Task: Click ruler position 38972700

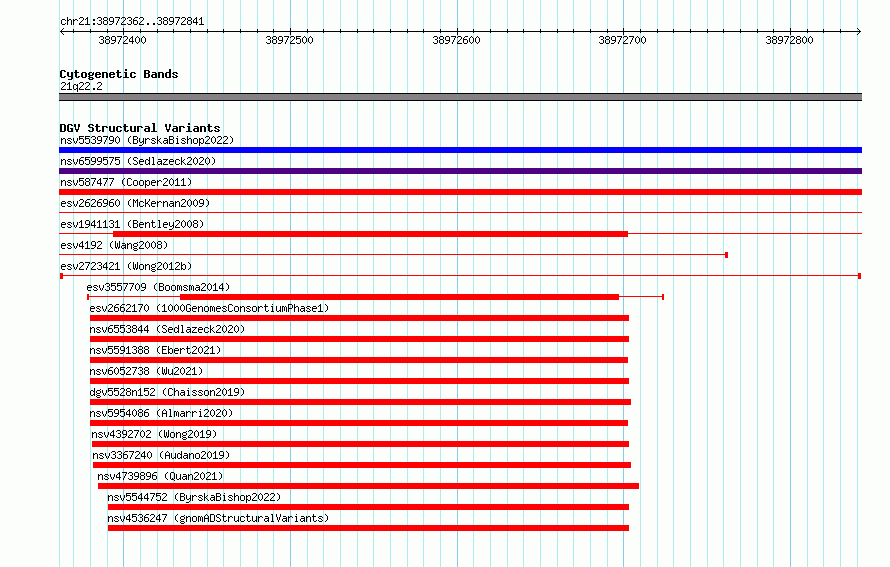Action: (623, 40)
